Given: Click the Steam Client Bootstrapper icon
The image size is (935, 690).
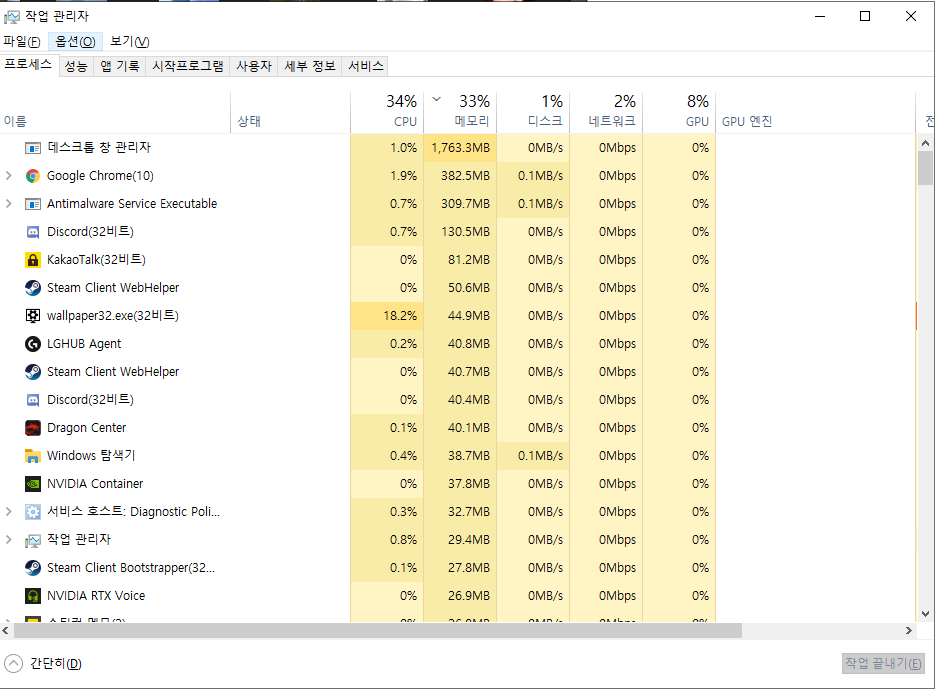Looking at the screenshot, I should coord(33,568).
